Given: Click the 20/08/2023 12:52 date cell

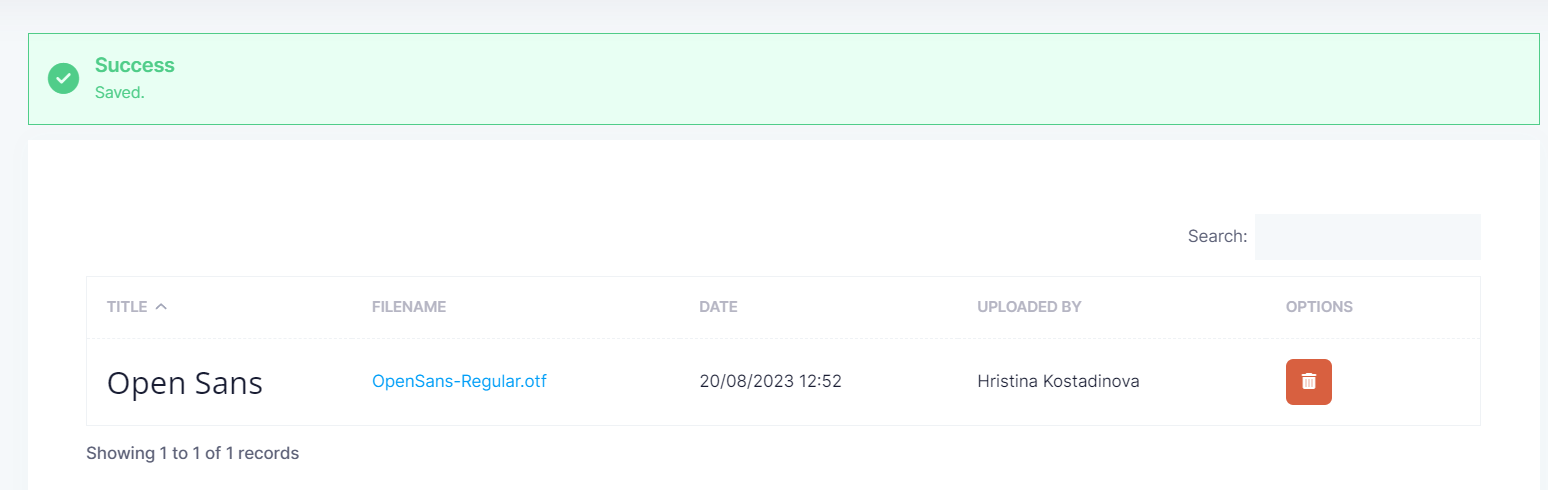Looking at the screenshot, I should (770, 381).
